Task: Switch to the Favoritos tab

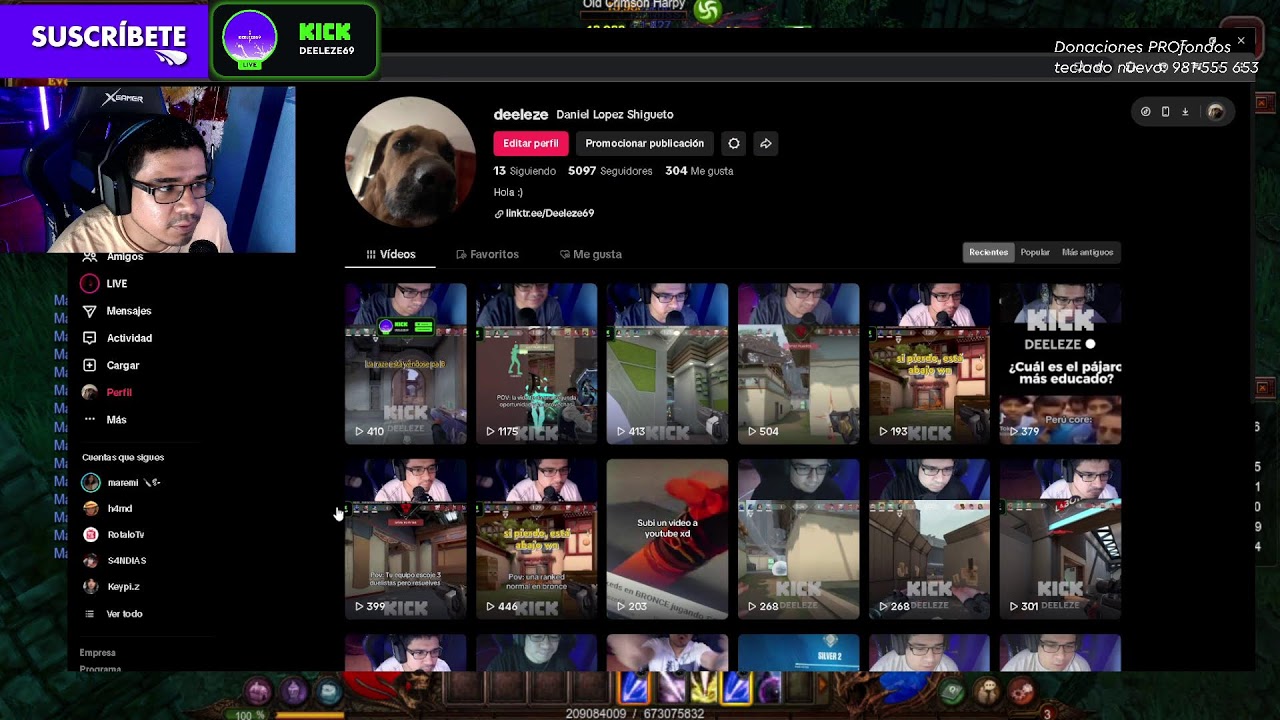Action: click(487, 254)
